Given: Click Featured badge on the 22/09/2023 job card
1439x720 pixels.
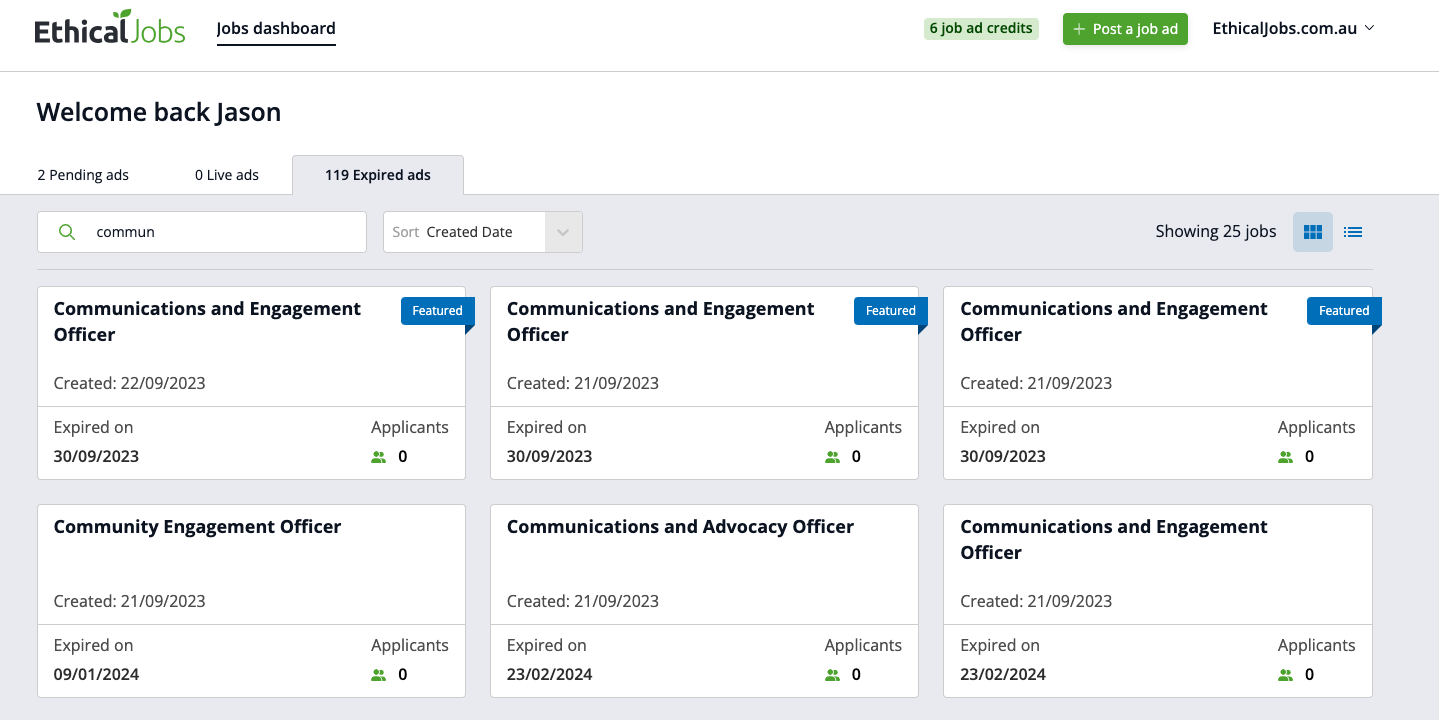Looking at the screenshot, I should 437,311.
